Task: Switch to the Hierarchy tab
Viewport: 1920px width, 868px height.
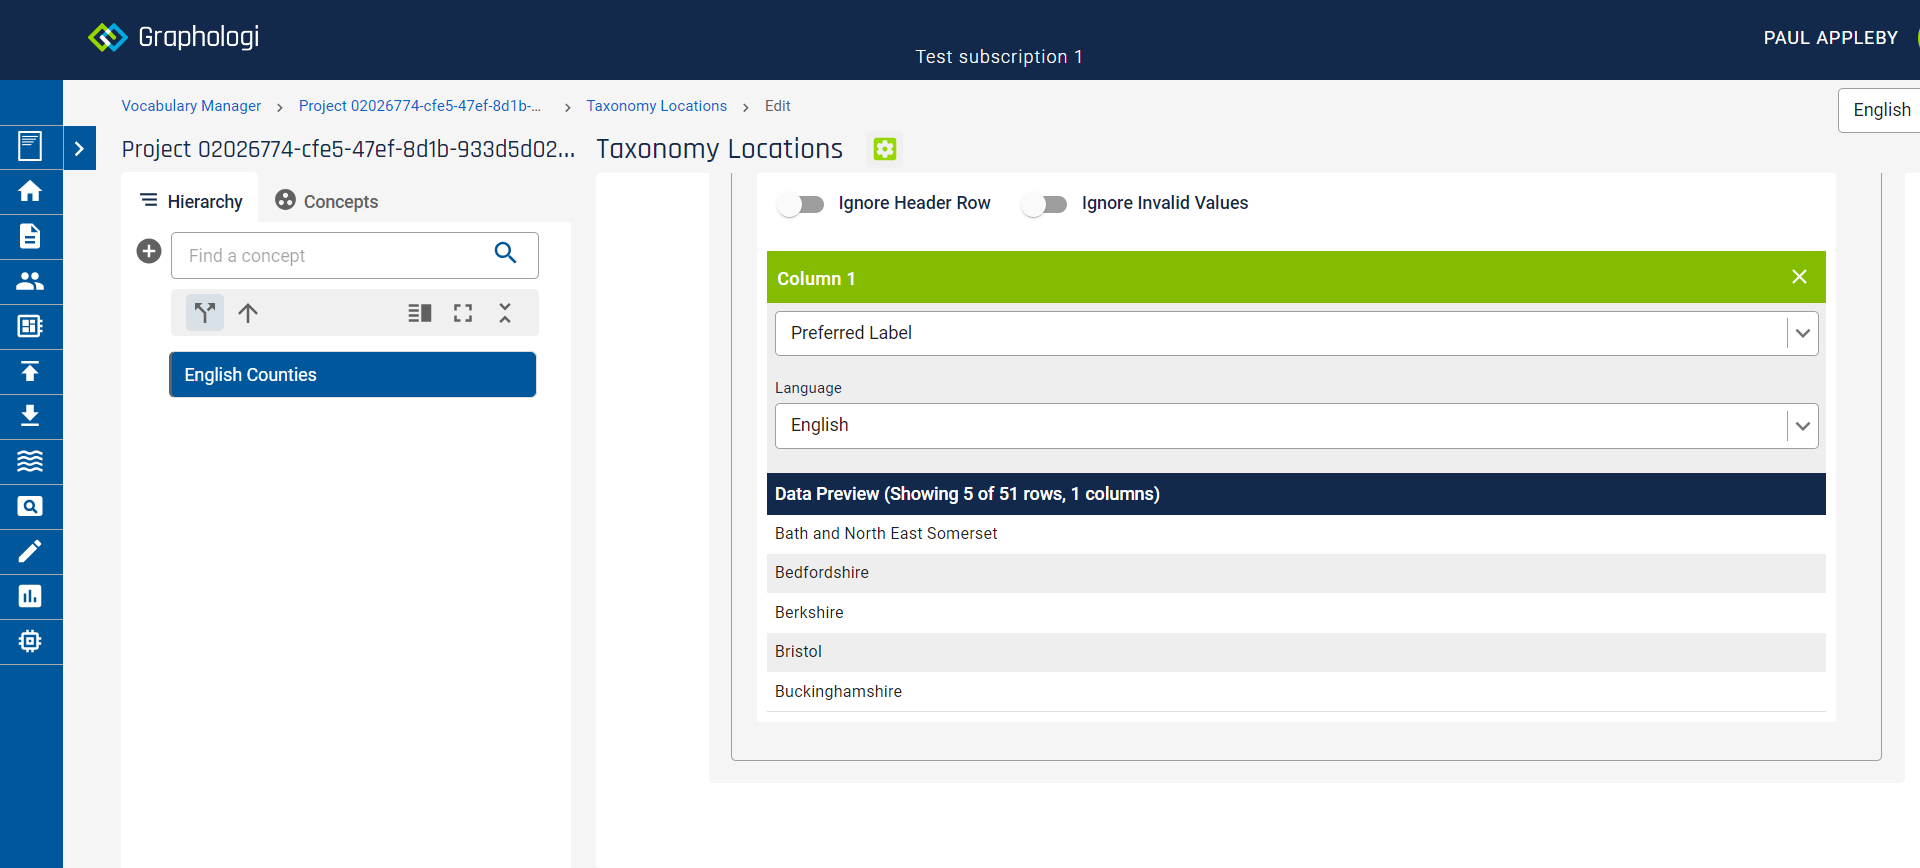Action: pyautogui.click(x=191, y=201)
